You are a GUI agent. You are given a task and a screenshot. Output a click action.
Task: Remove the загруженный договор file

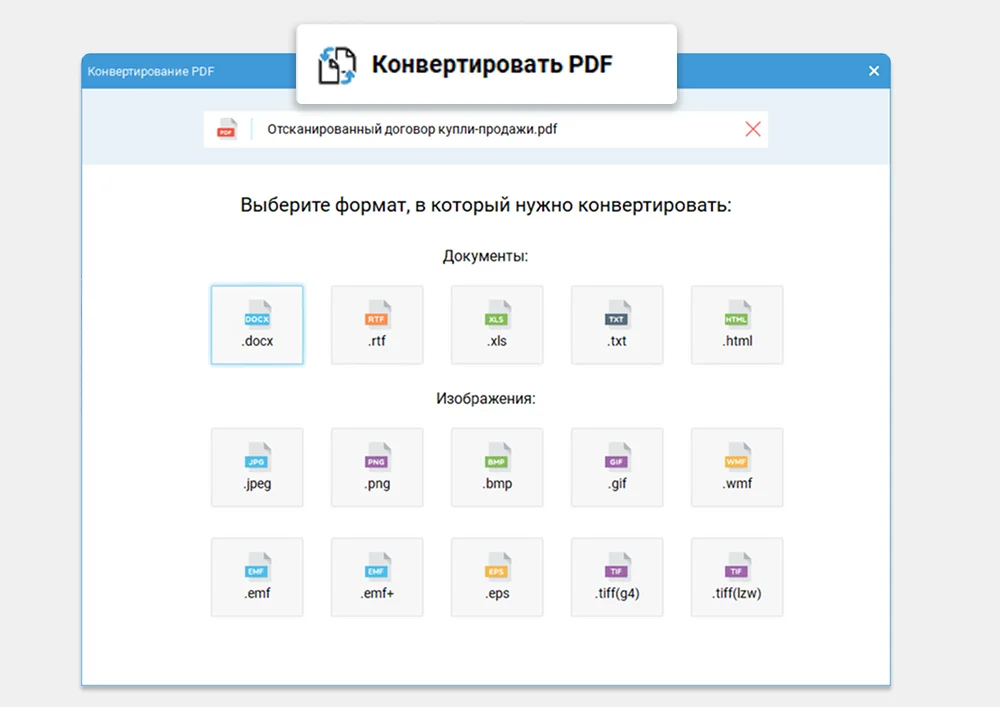(x=753, y=129)
